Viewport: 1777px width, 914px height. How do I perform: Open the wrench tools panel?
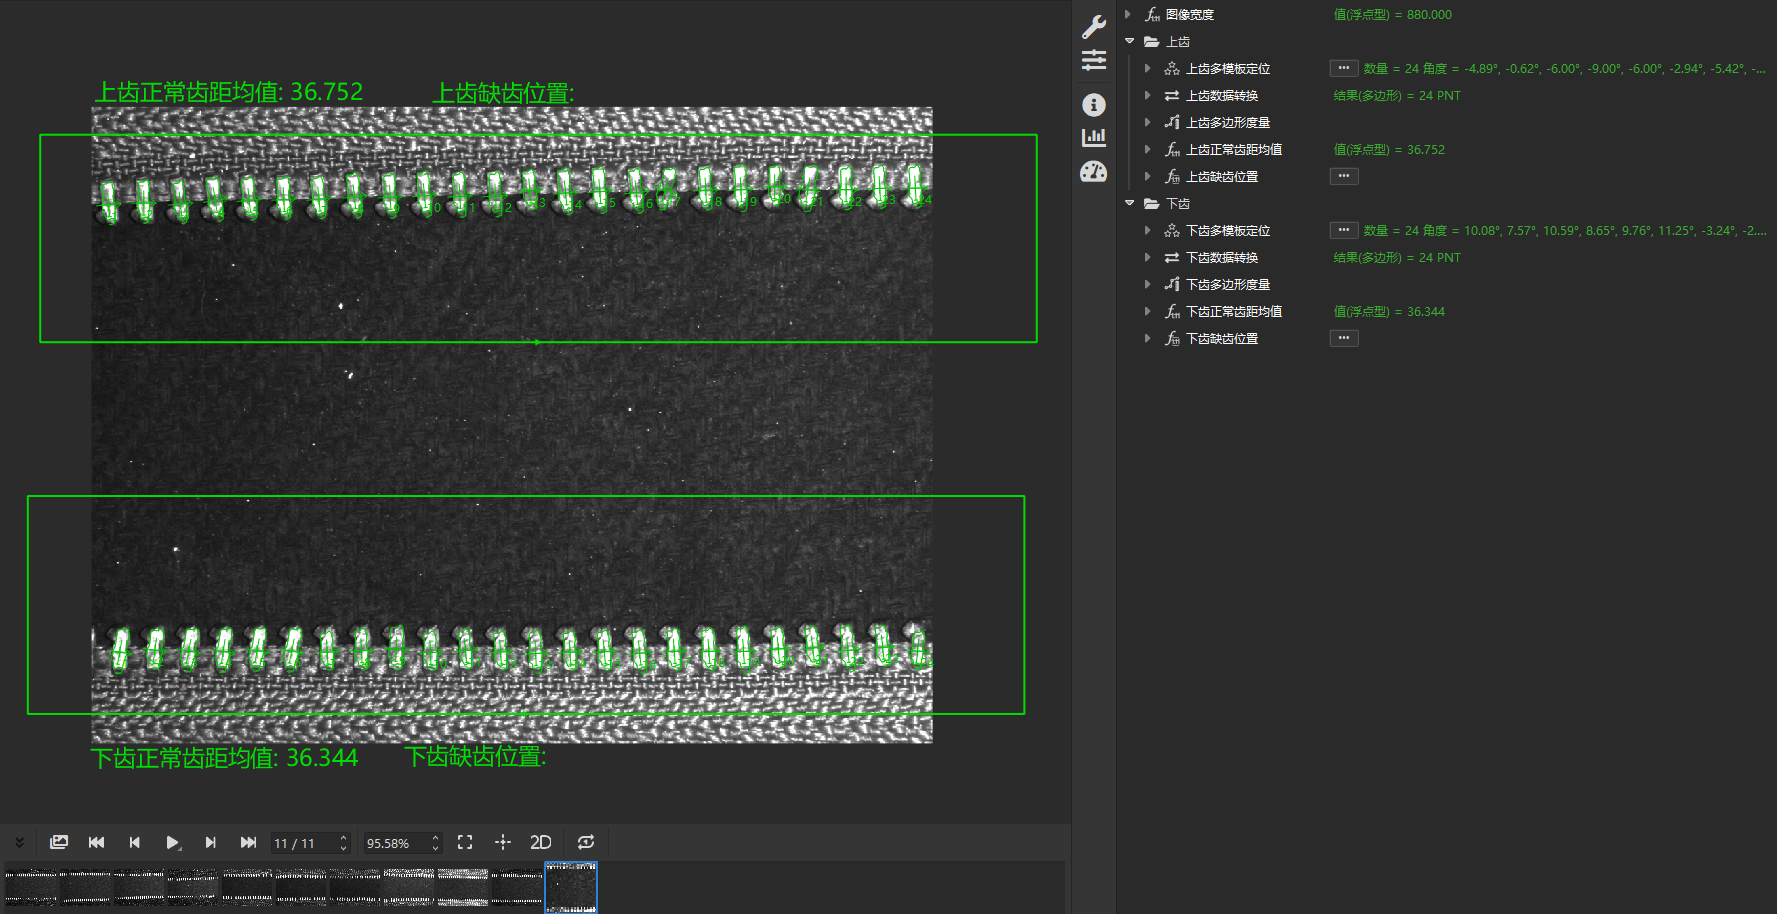click(x=1094, y=27)
